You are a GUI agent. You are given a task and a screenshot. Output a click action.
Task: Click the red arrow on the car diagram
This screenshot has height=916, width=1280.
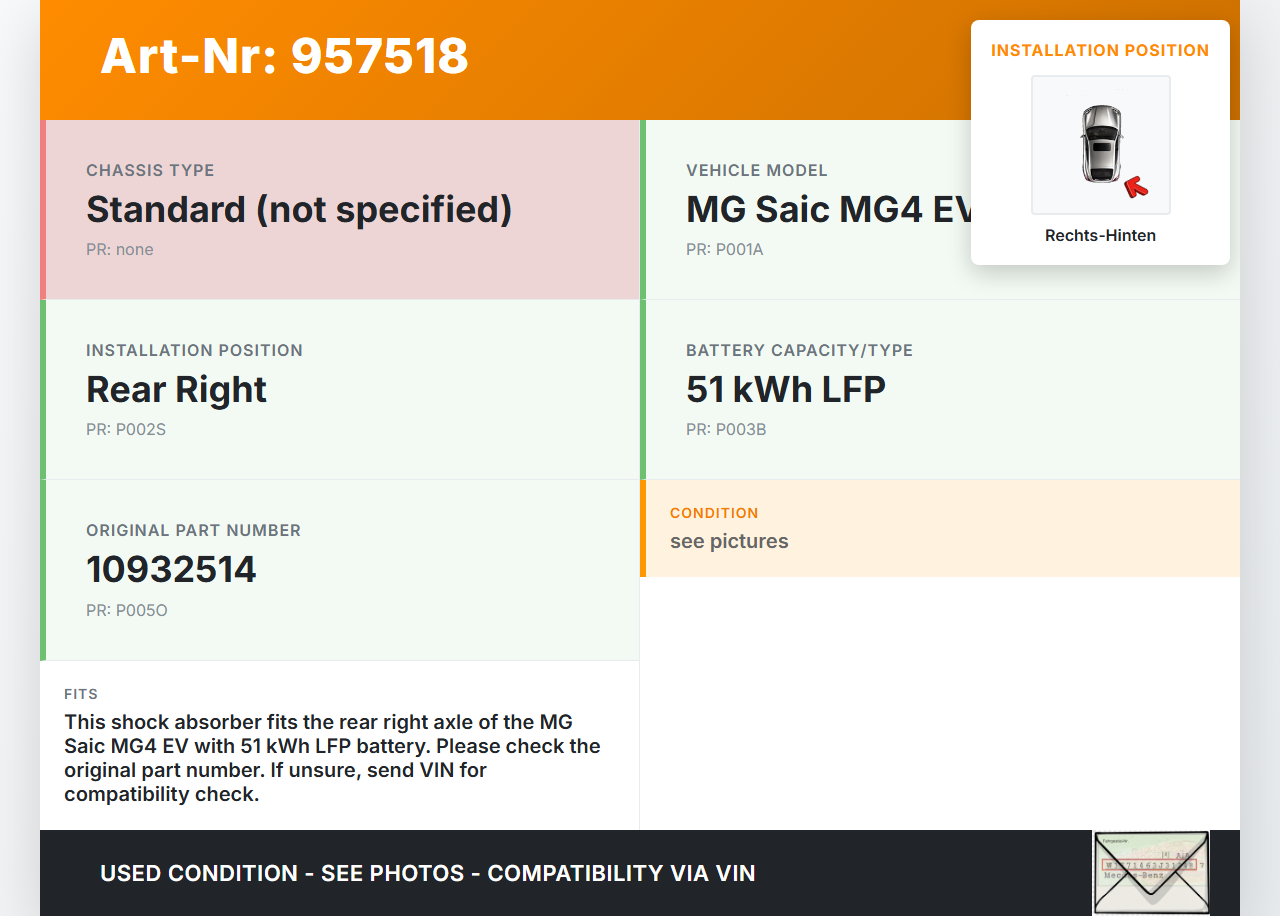point(1135,187)
